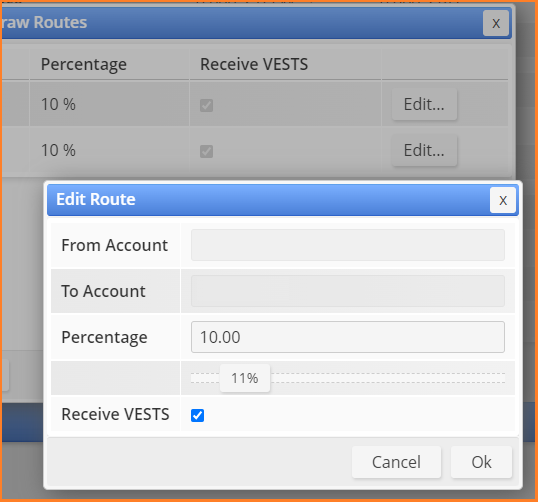Open Edit... for the first route row
This screenshot has height=502, width=538.
(424, 104)
